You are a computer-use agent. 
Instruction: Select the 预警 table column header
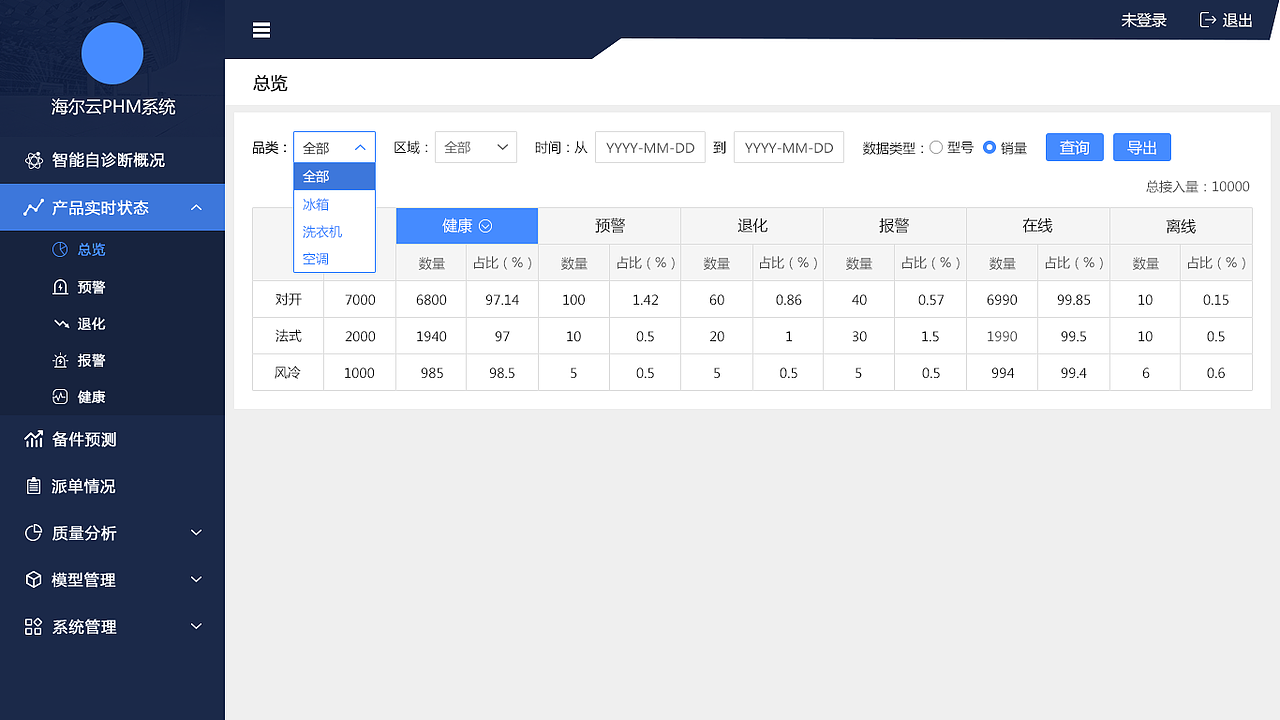610,226
